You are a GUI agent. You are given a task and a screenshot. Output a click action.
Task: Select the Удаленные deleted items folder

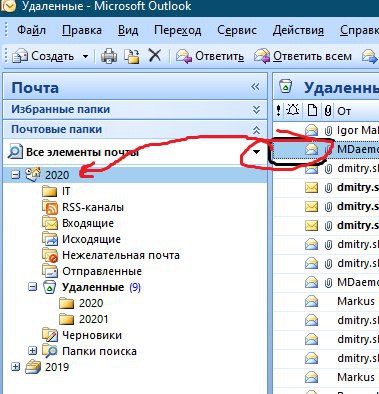(x=93, y=287)
